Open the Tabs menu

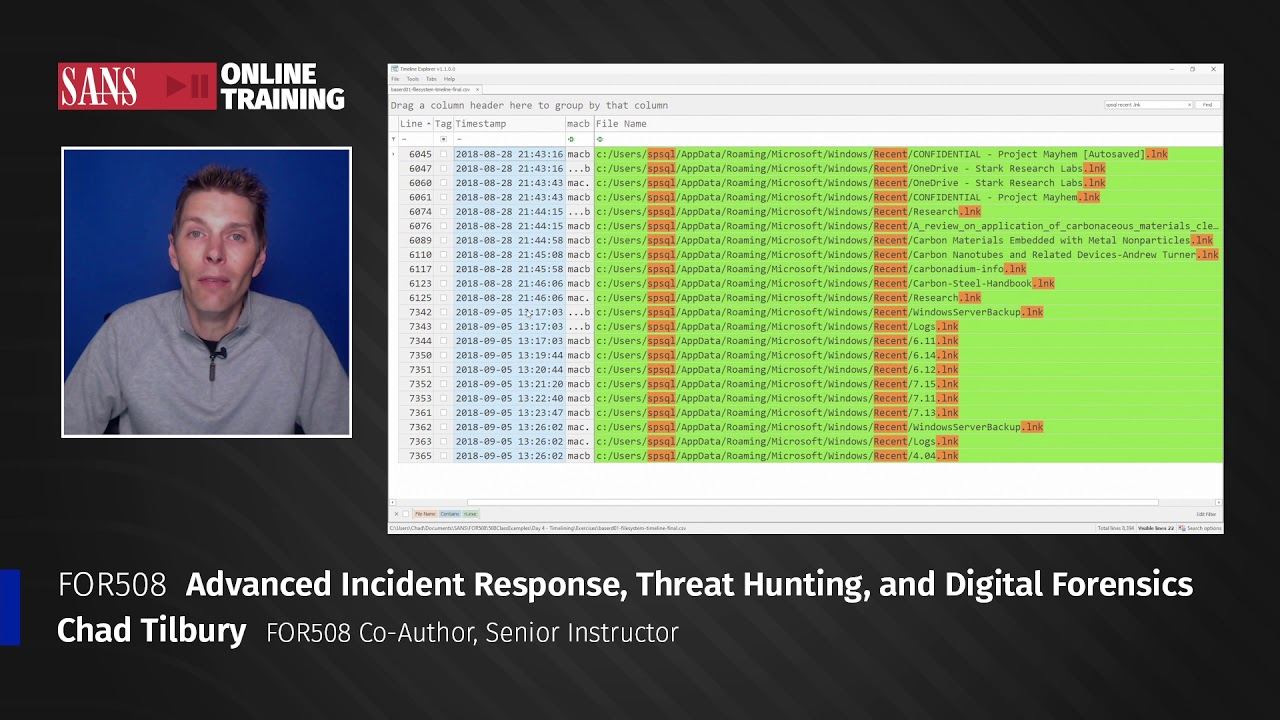coord(431,79)
